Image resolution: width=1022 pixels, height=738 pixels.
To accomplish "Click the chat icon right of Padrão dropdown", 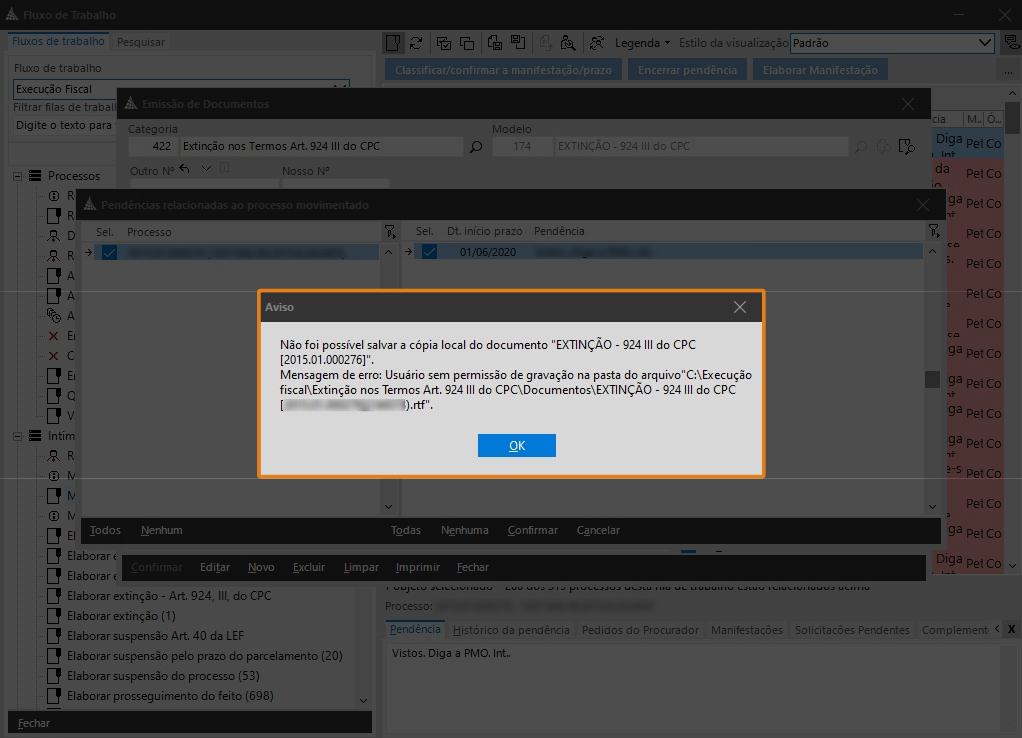I will (1011, 43).
